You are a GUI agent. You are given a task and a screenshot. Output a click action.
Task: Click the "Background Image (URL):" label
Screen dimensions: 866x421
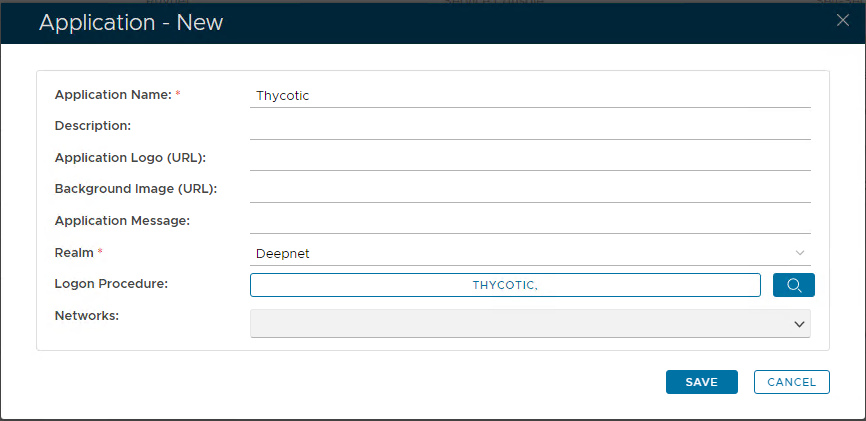pos(136,188)
